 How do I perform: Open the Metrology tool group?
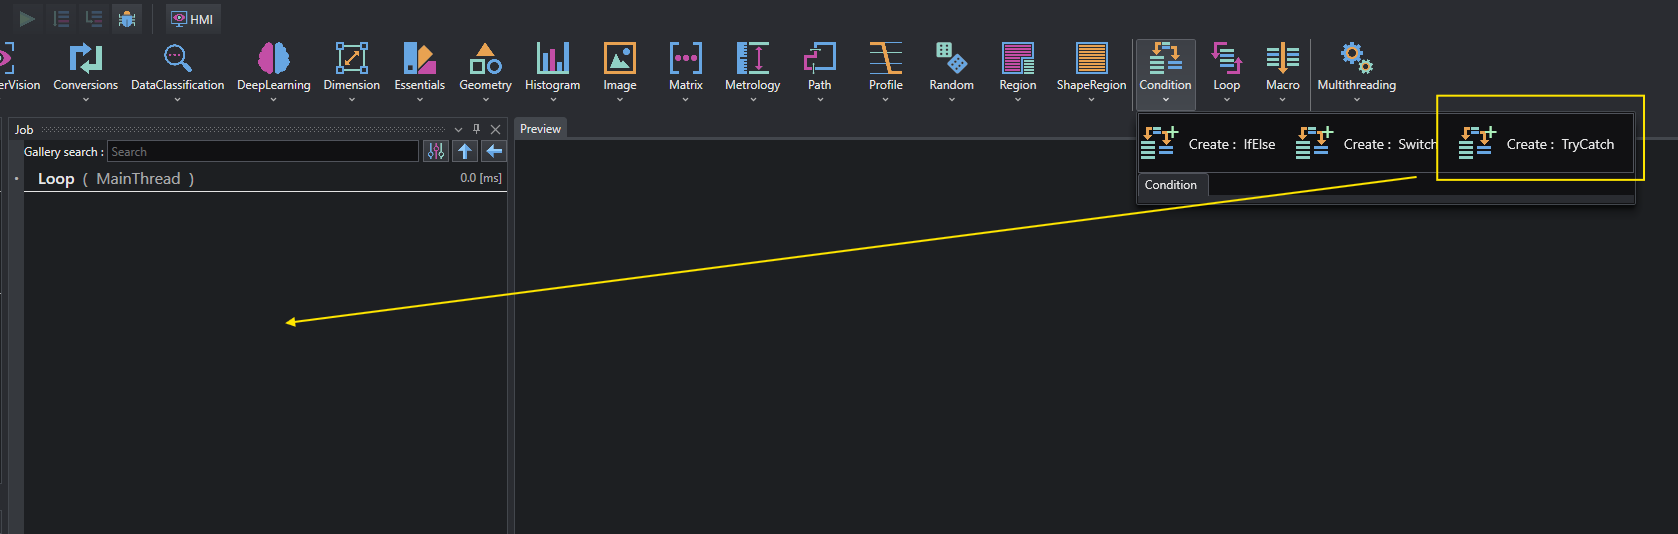coord(752,58)
